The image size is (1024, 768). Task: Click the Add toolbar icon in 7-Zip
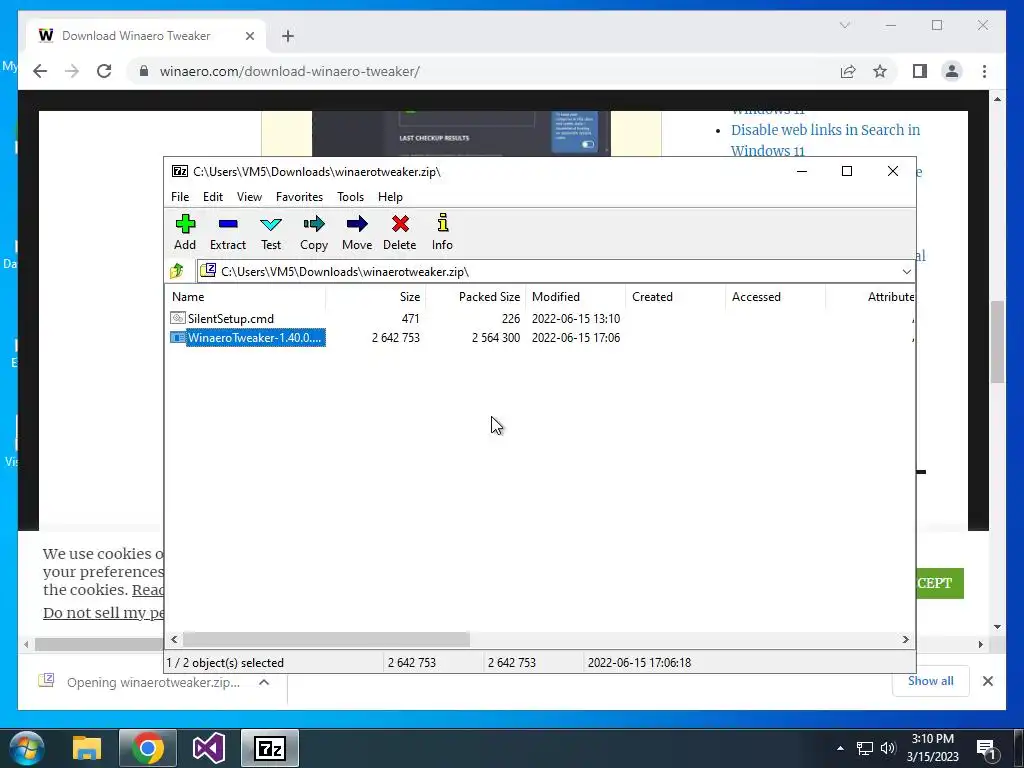185,232
